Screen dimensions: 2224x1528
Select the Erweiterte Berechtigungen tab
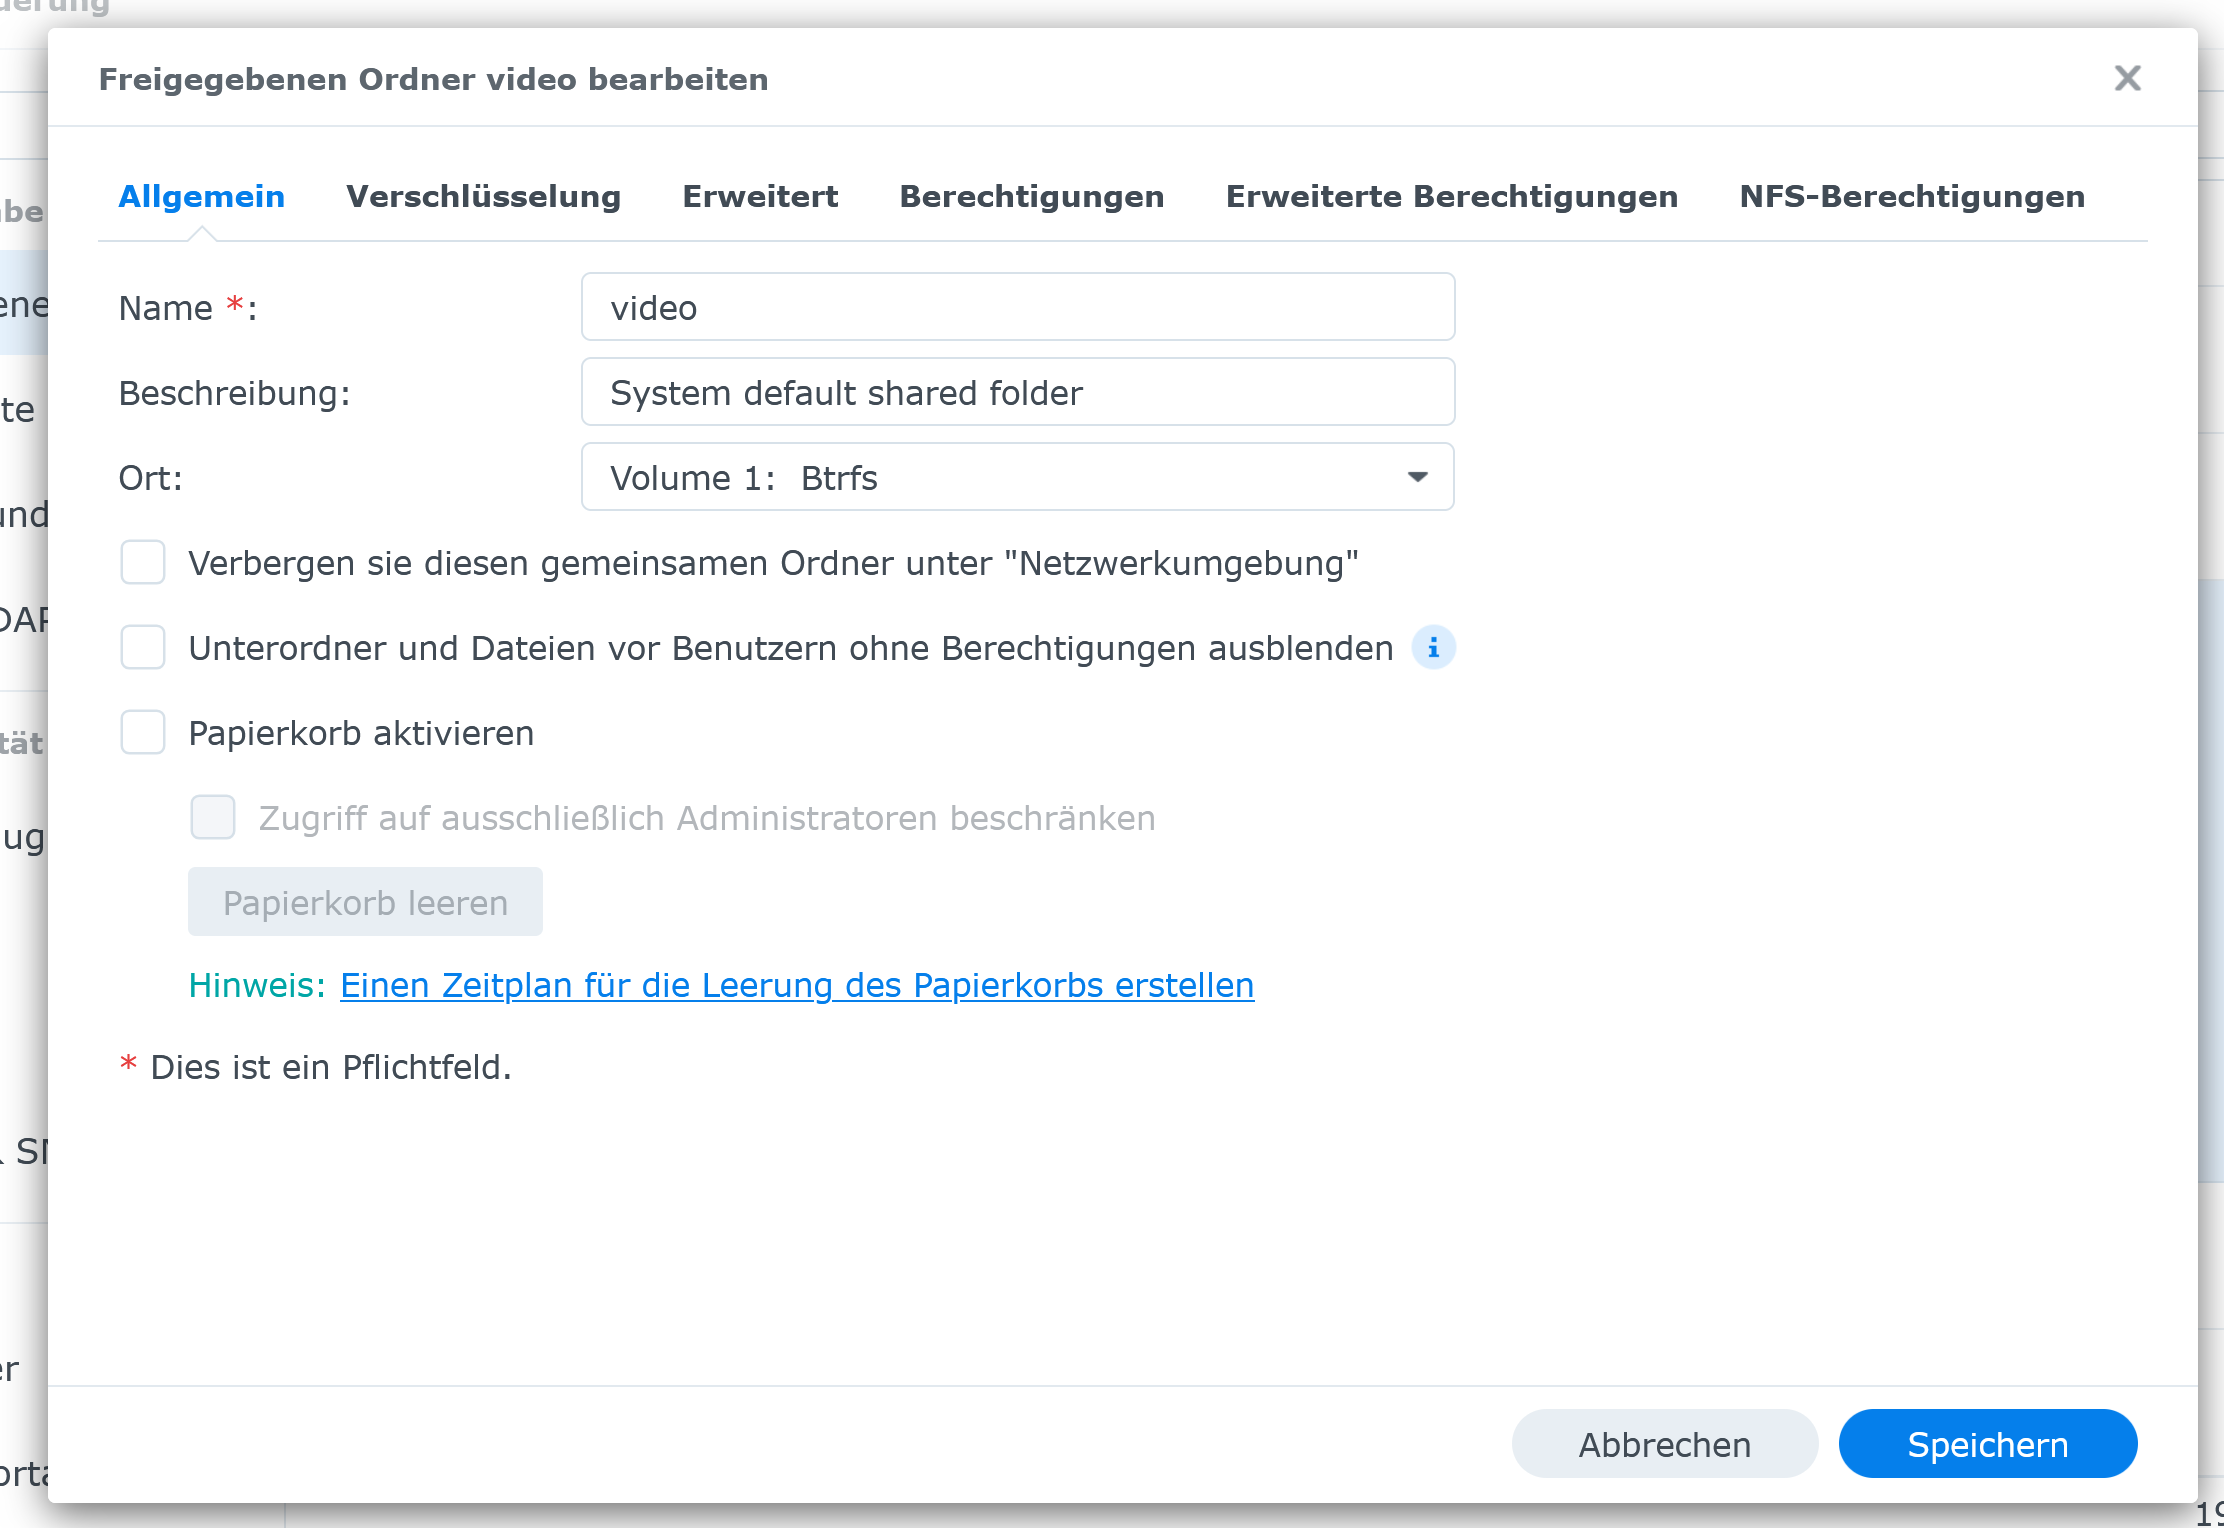[x=1451, y=196]
